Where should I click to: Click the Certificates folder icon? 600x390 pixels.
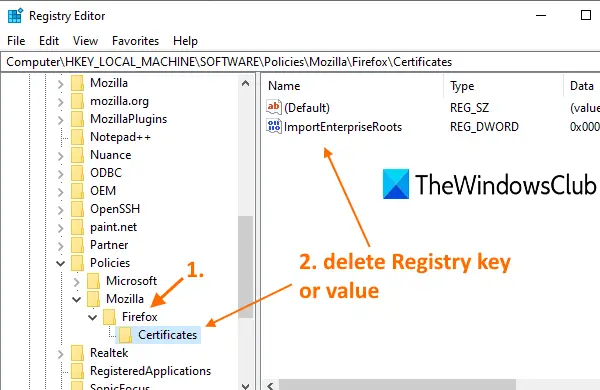[126, 335]
